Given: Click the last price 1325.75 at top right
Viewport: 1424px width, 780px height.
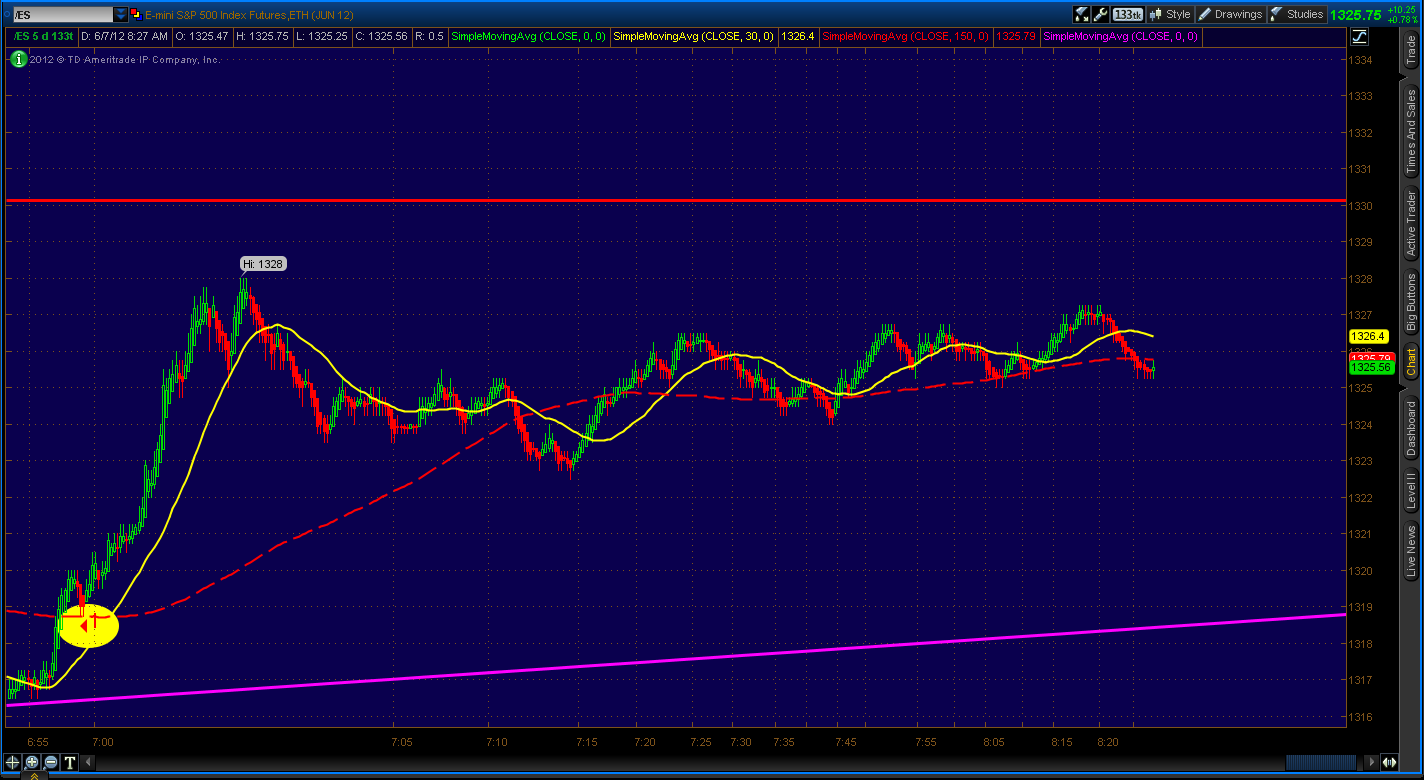Looking at the screenshot, I should [x=1357, y=15].
